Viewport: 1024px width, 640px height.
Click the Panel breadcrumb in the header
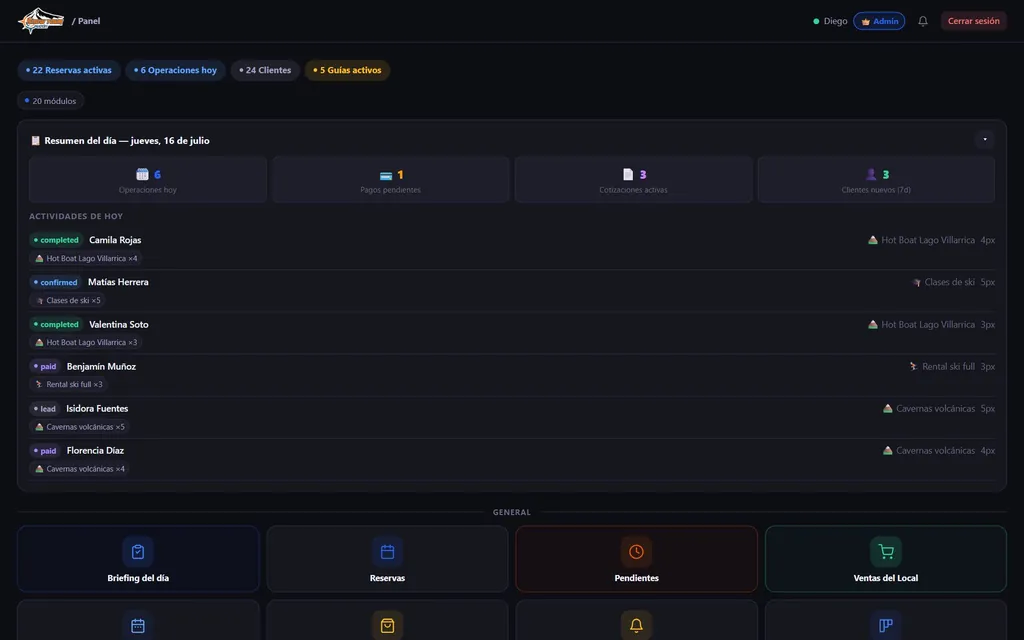89,21
